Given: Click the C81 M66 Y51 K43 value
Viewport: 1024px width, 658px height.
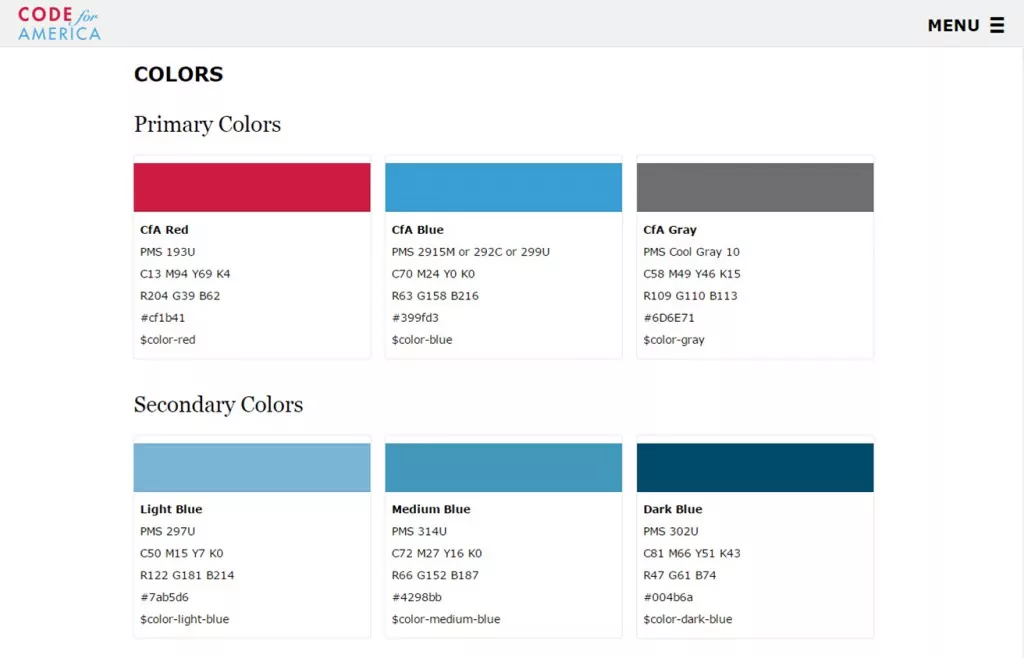Looking at the screenshot, I should pyautogui.click(x=692, y=554).
